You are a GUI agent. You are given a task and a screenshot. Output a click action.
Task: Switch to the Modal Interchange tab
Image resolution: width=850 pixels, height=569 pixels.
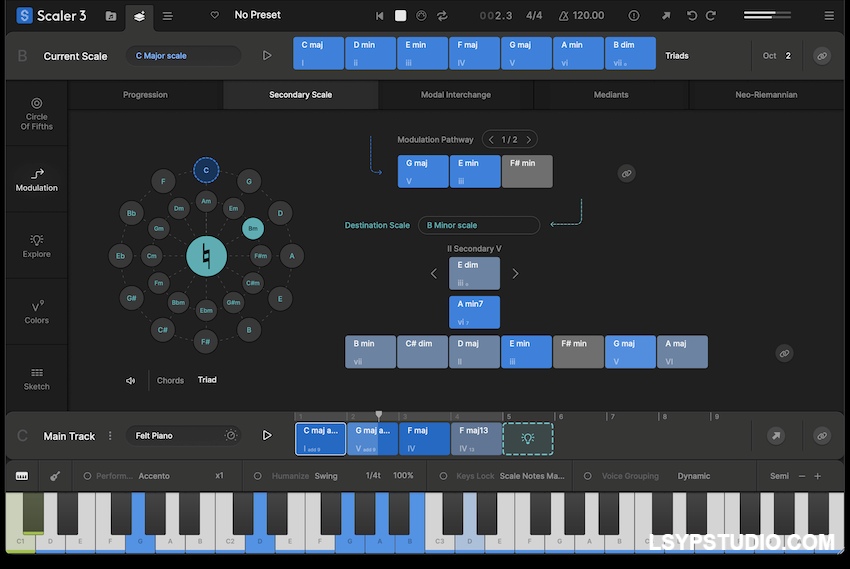(456, 95)
